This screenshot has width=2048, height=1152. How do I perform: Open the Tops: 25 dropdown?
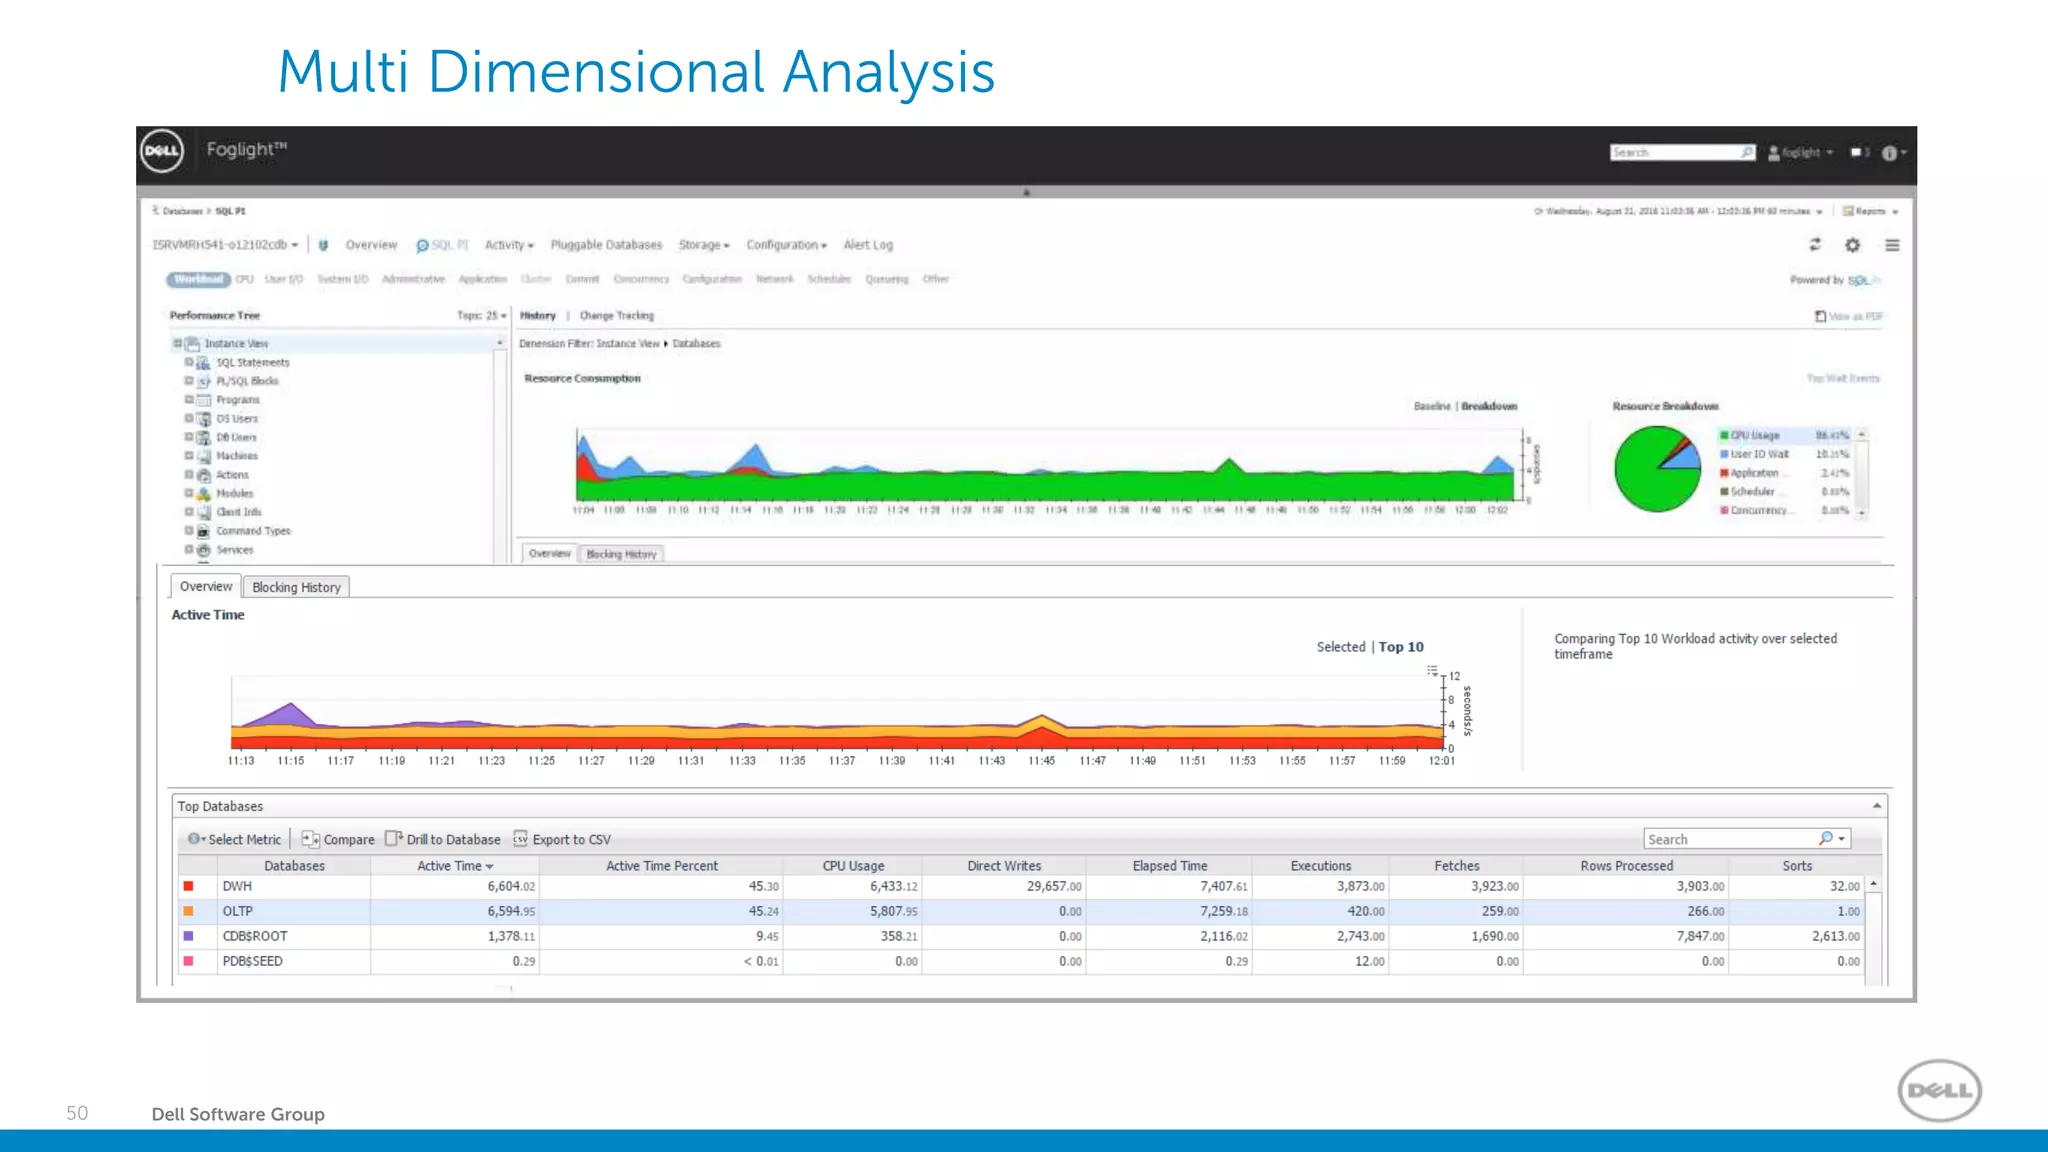click(482, 315)
